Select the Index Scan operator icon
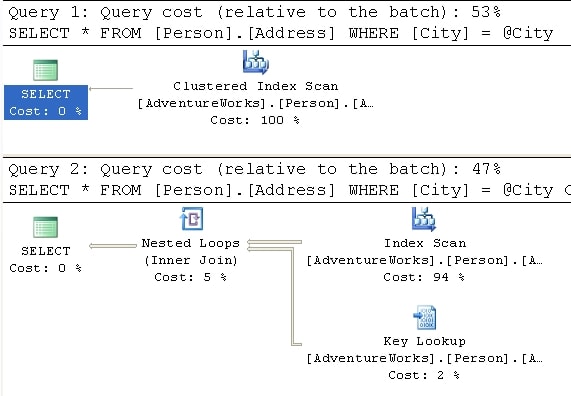Viewport: 571px width, 396px height. point(424,219)
